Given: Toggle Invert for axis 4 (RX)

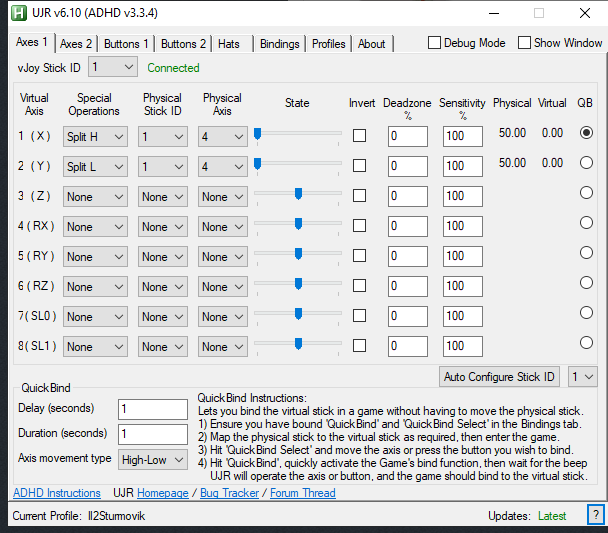Looking at the screenshot, I should pos(359,226).
